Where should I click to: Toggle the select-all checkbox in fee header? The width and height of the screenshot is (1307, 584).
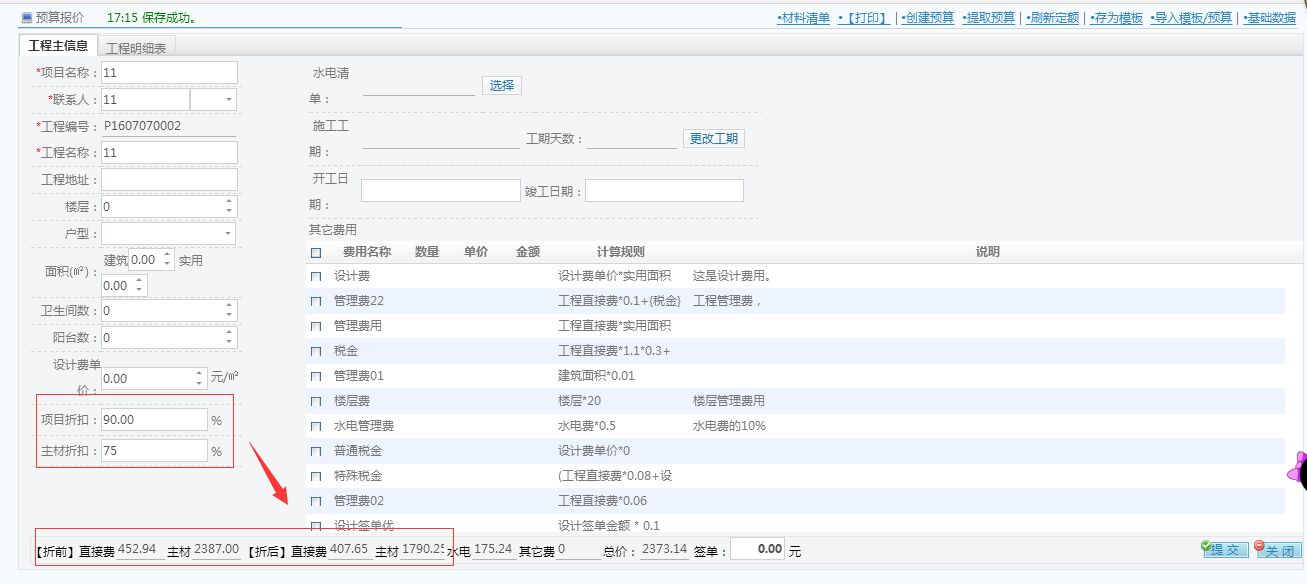click(316, 251)
